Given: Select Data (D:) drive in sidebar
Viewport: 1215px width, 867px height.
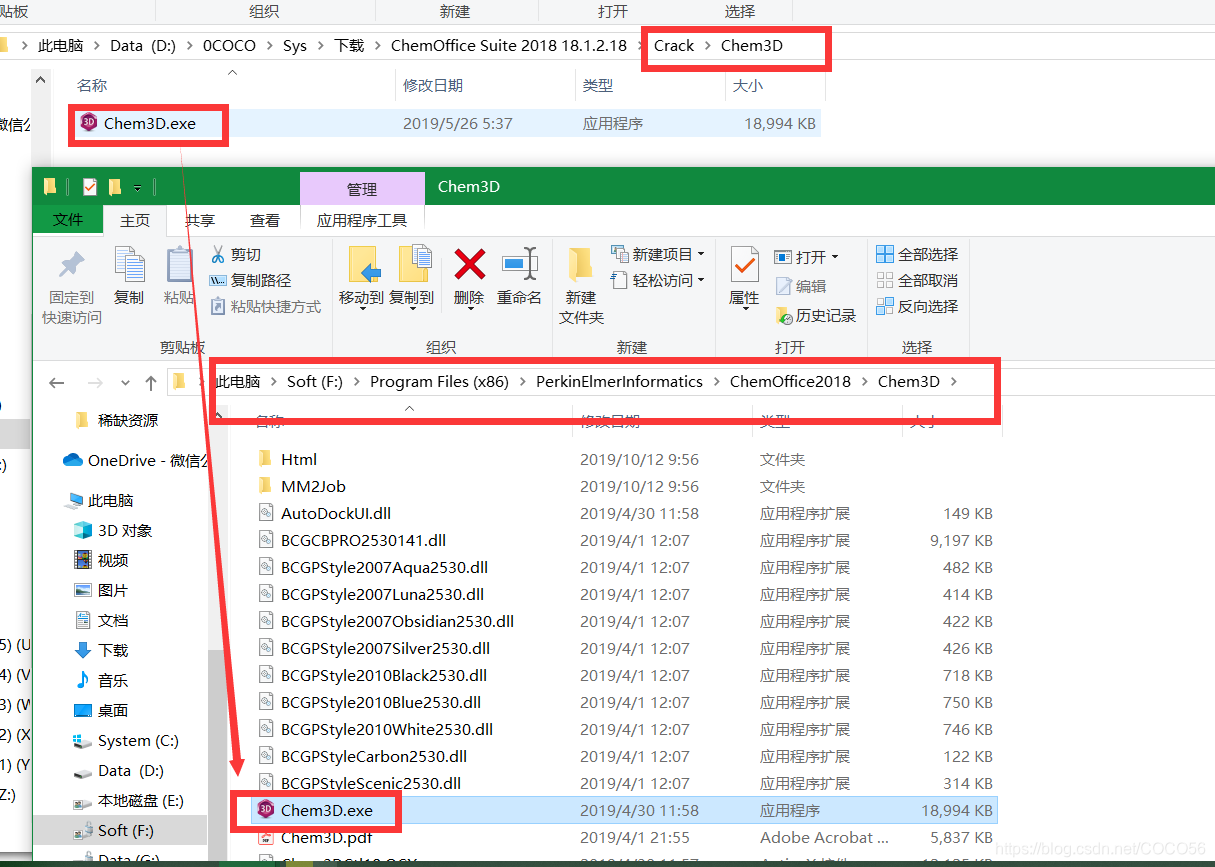Looking at the screenshot, I should point(118,771).
